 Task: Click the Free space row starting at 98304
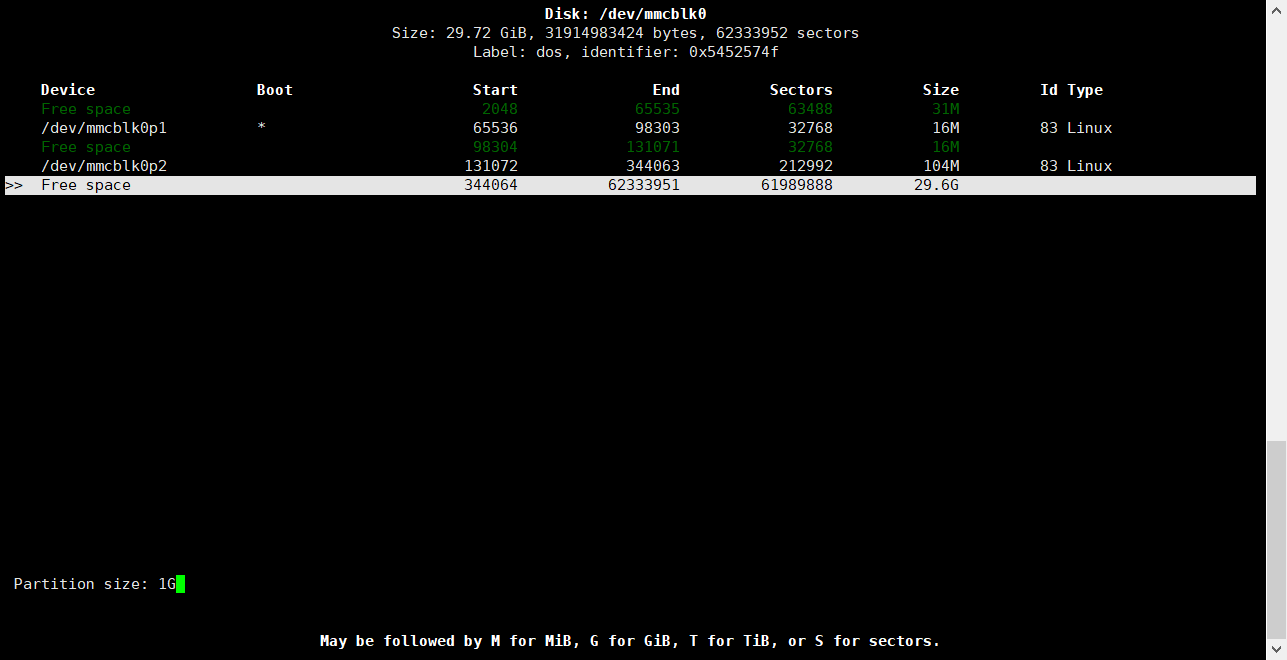tap(630, 147)
